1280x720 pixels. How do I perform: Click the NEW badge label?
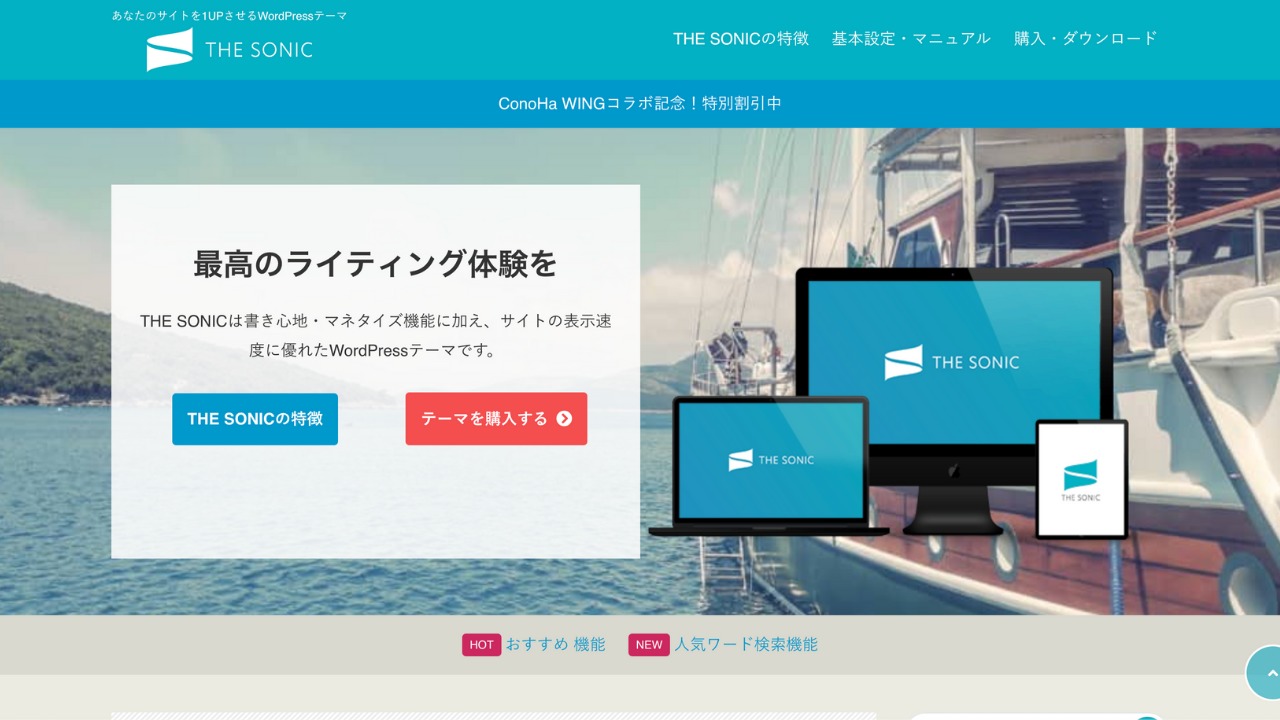(649, 645)
